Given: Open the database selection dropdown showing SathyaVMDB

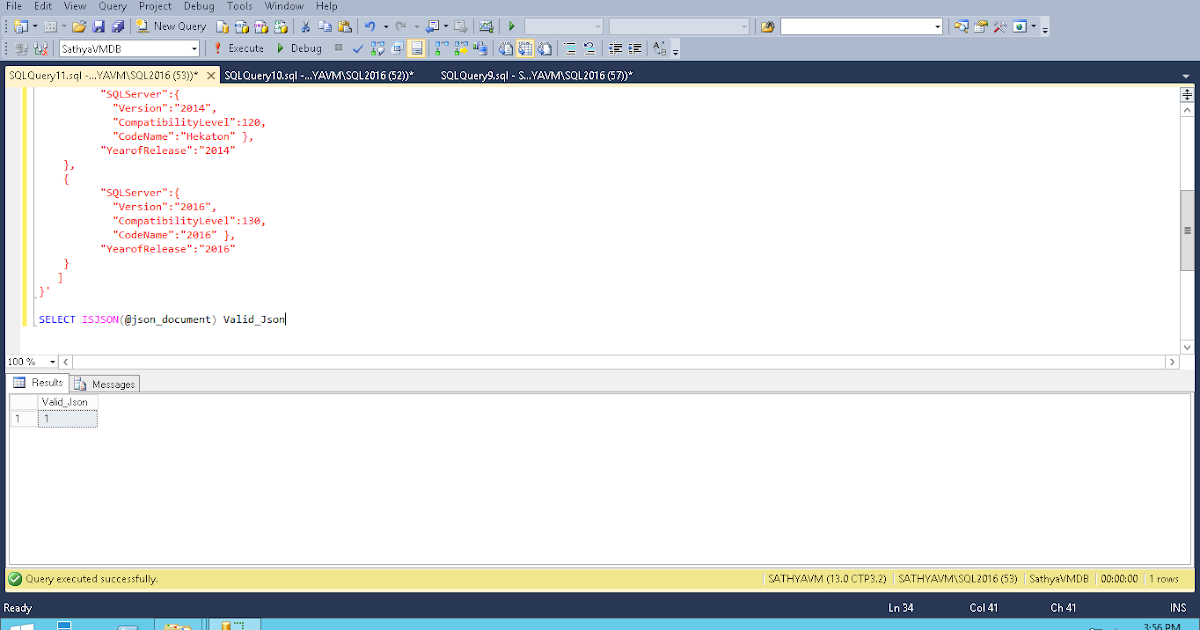Looking at the screenshot, I should click(x=196, y=47).
